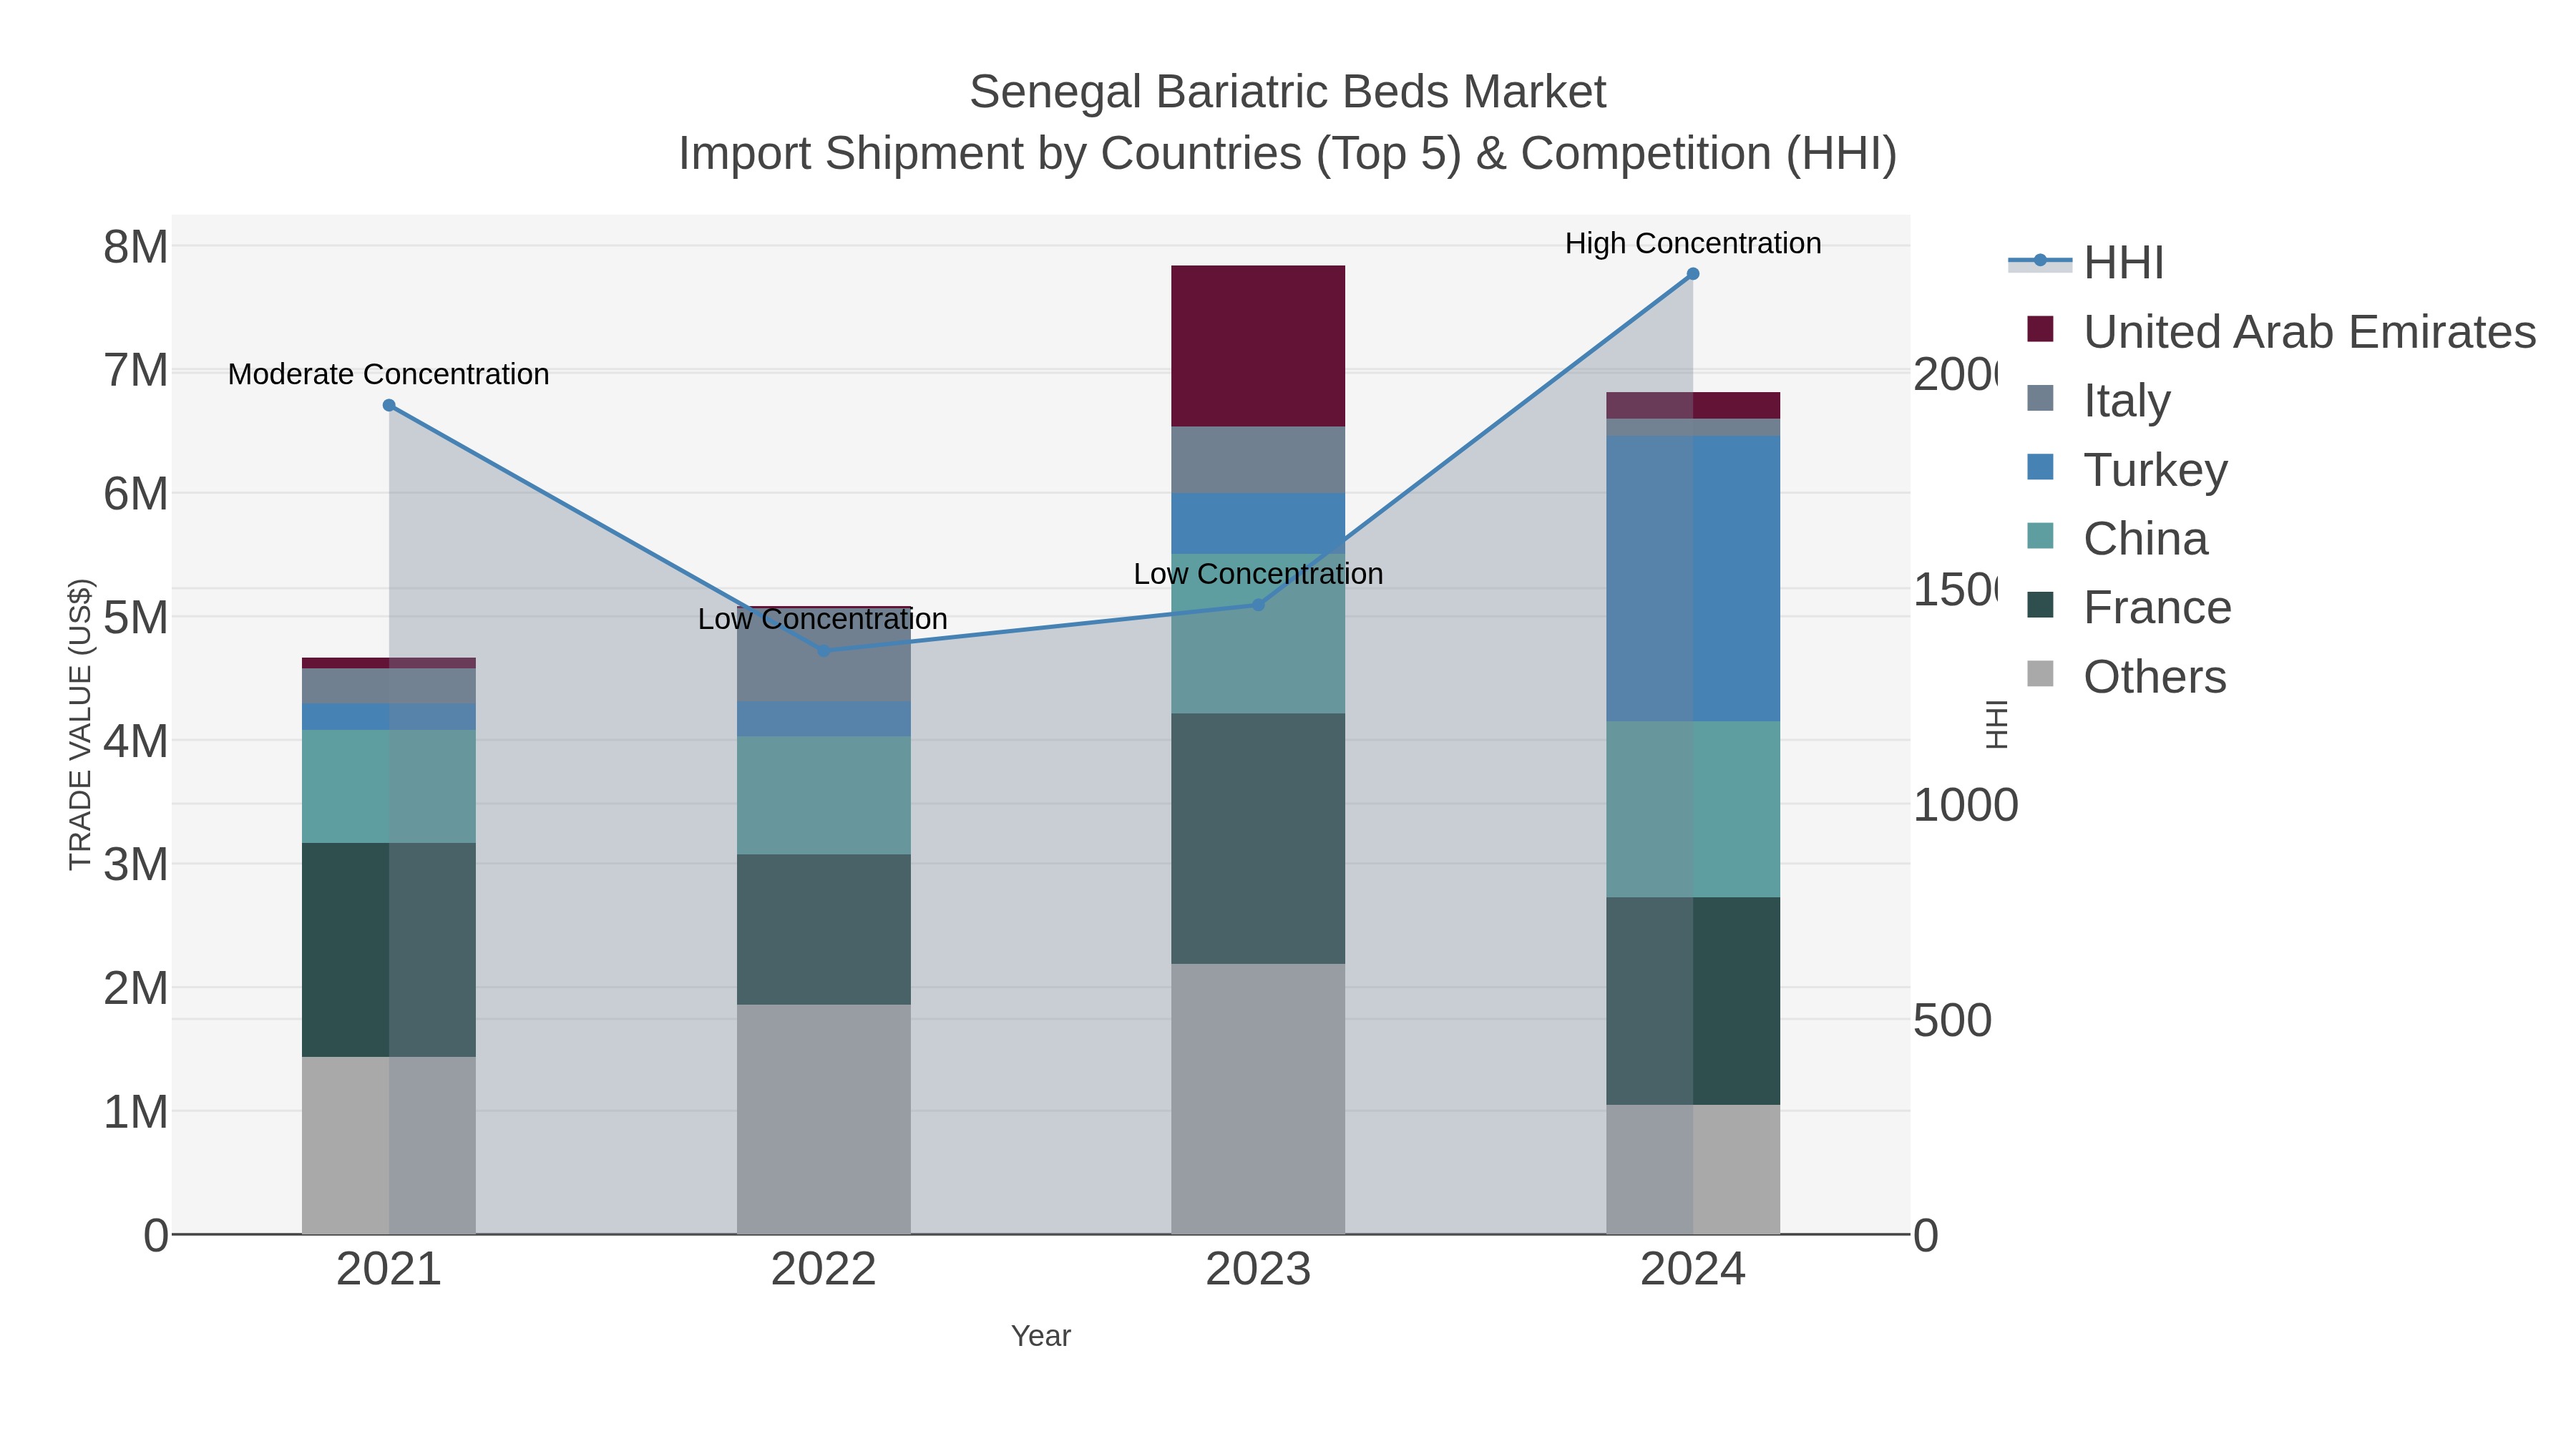The height and width of the screenshot is (1449, 2576).
Task: Click the 'Moderate Concentration' annotation
Action: pos(389,375)
